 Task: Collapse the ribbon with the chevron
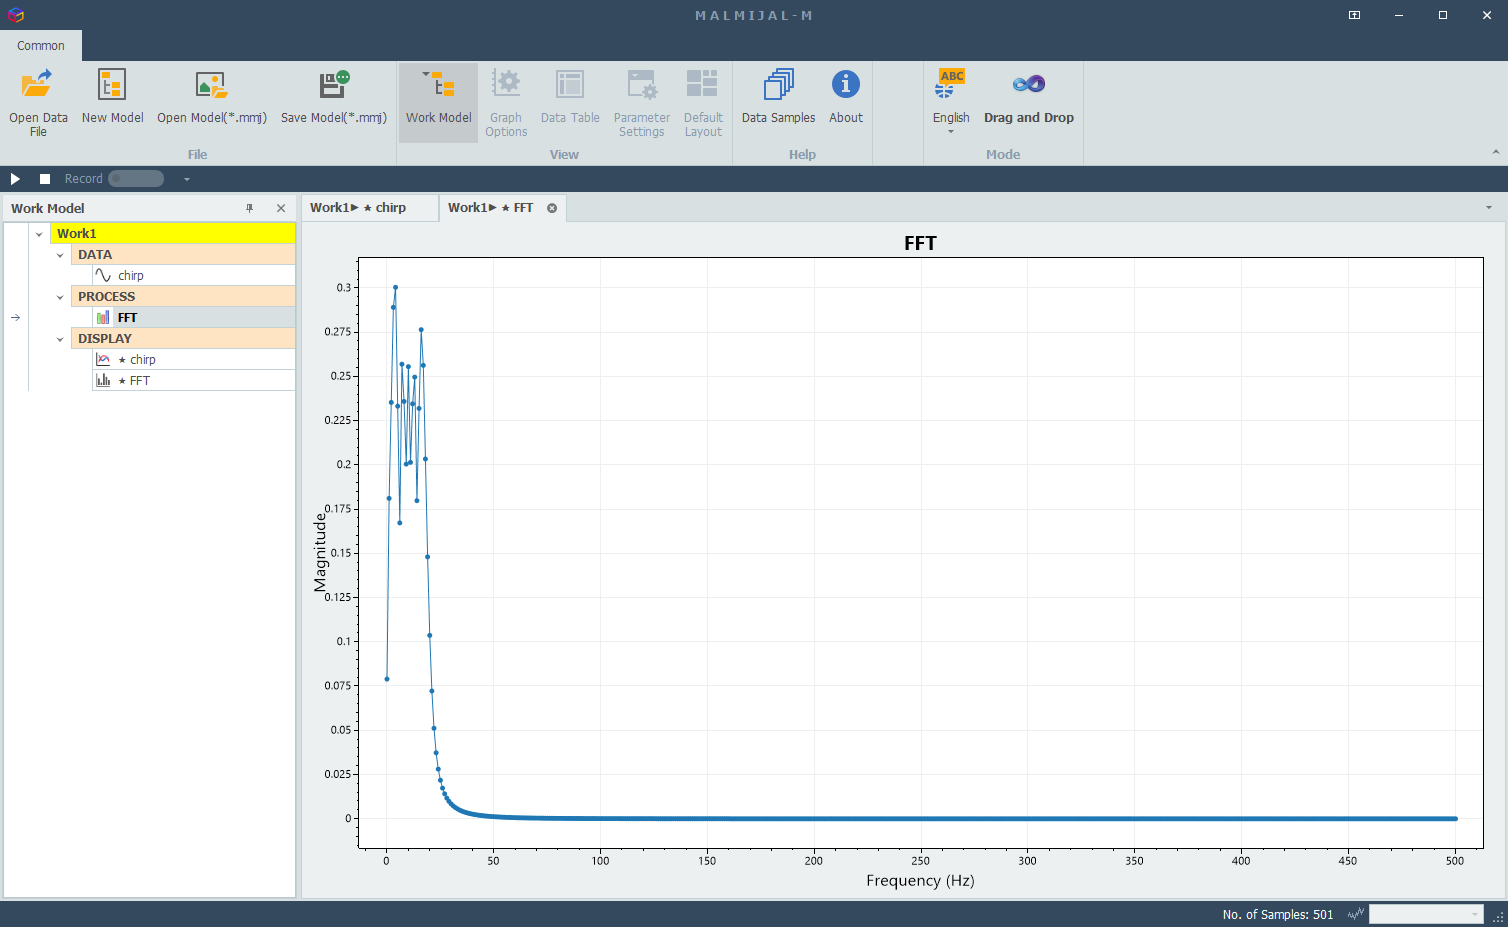click(1496, 152)
